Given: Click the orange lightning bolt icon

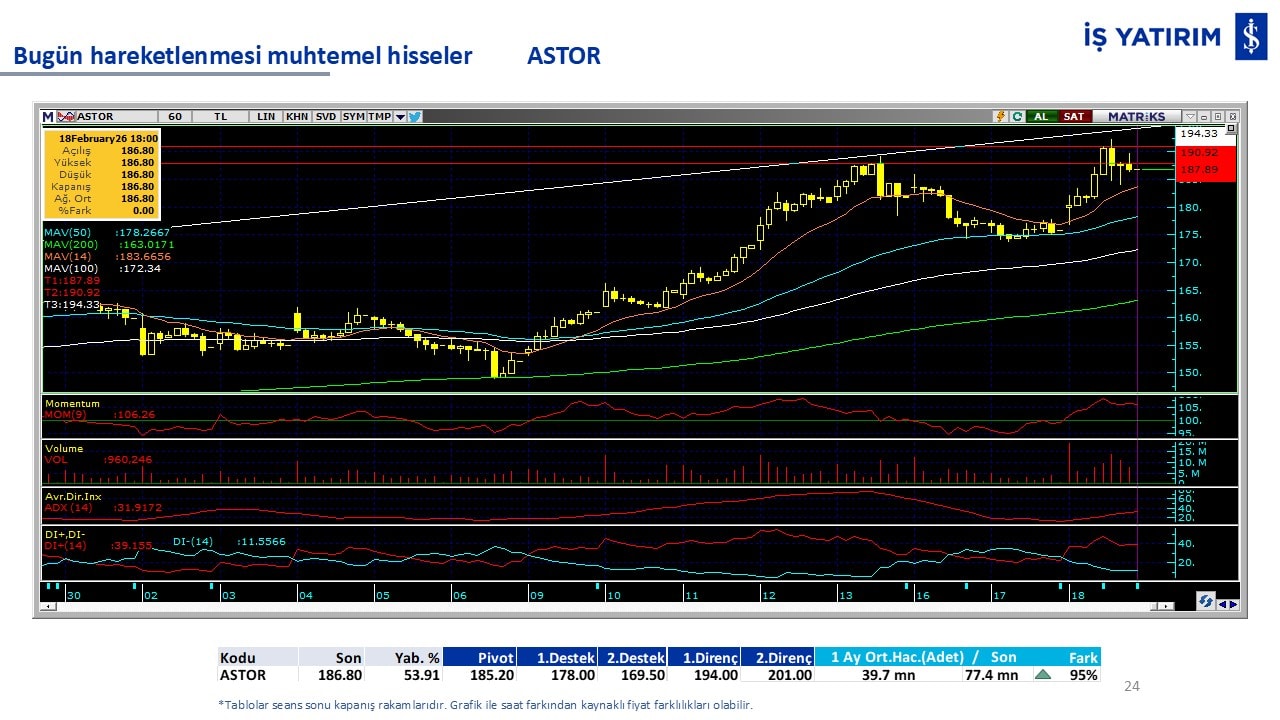Looking at the screenshot, I should 999,117.
